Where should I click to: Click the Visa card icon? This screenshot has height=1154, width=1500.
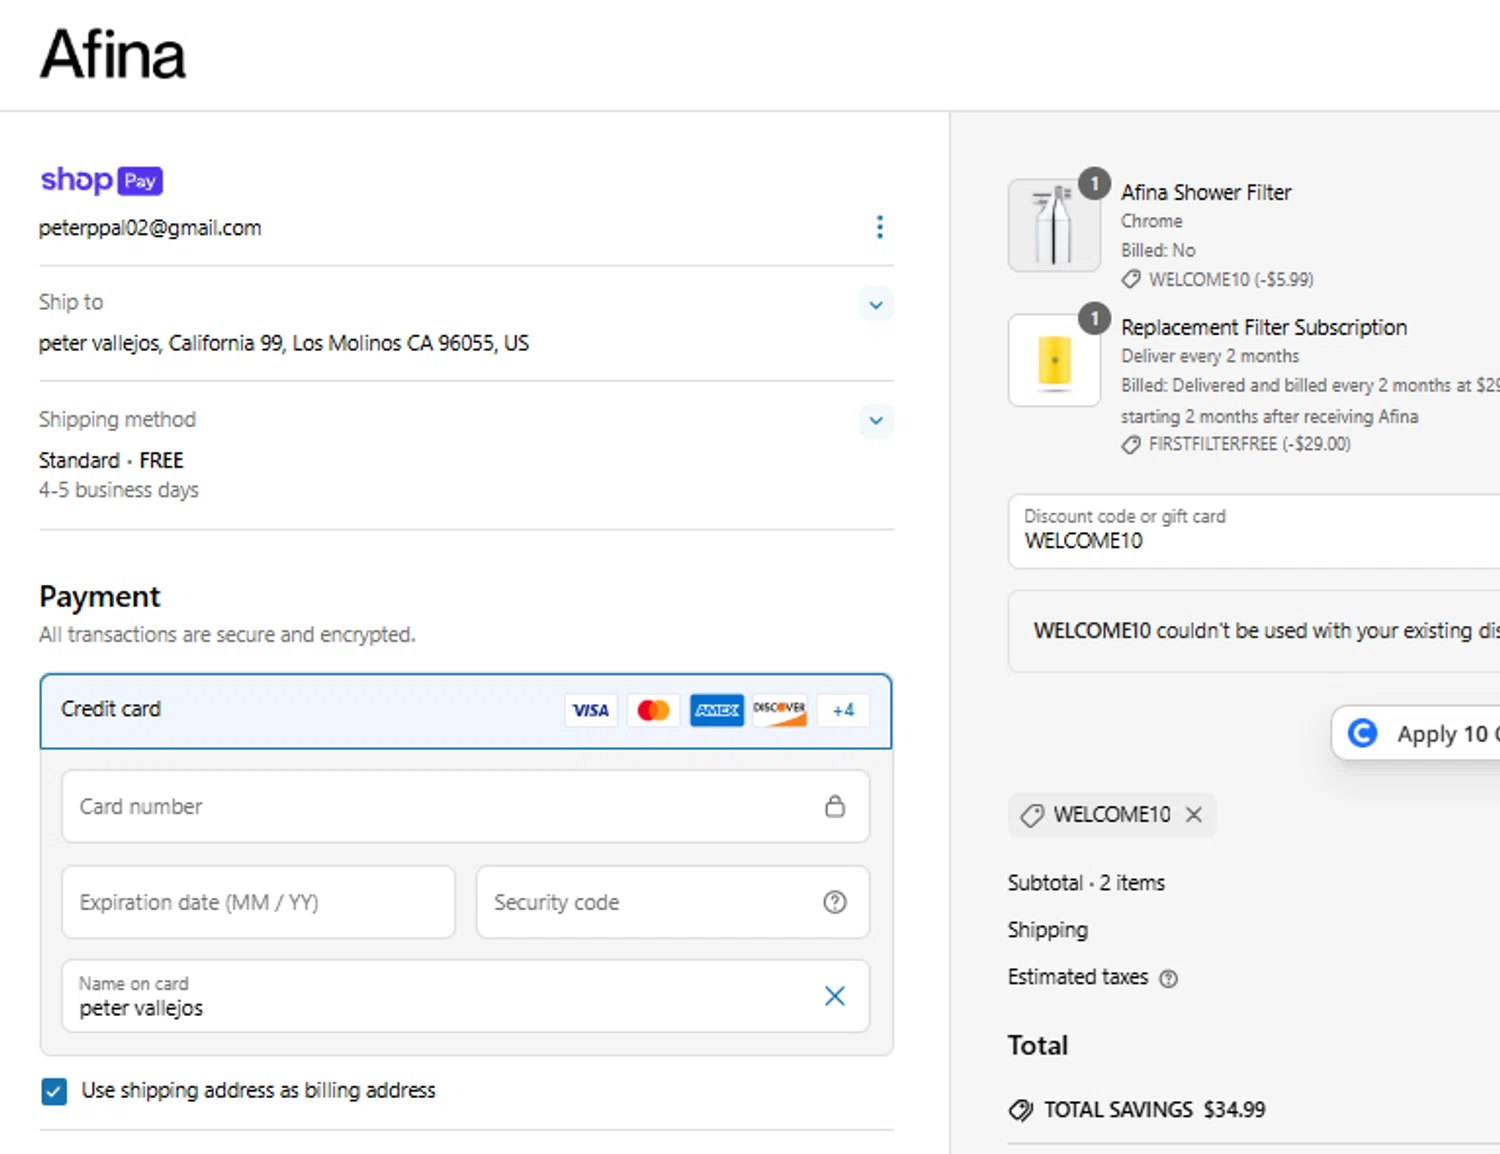click(x=591, y=710)
